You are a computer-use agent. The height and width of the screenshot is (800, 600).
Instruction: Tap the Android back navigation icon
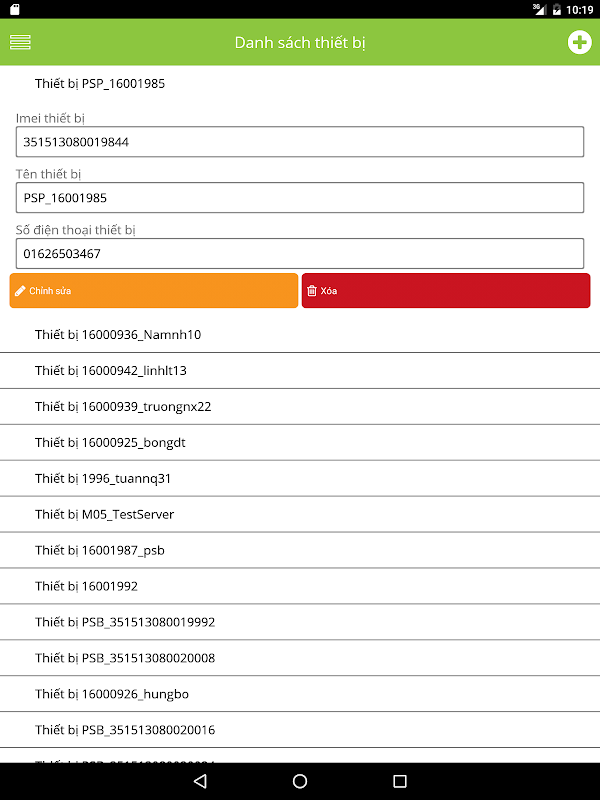point(200,781)
